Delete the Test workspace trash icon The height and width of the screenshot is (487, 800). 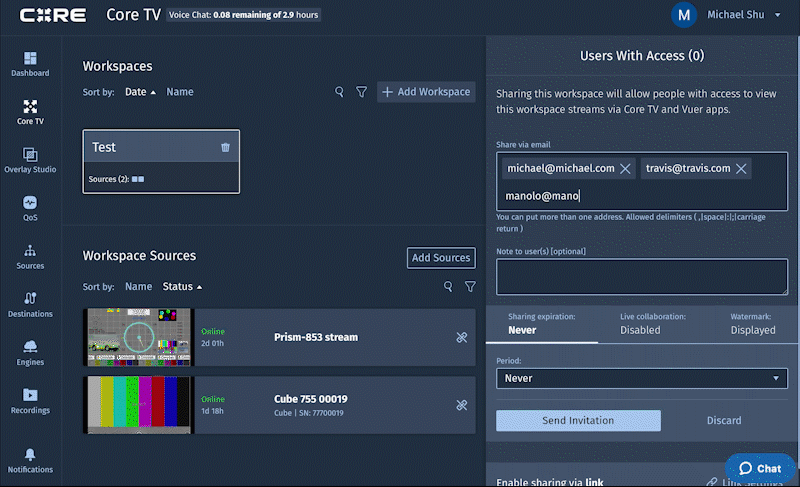pos(225,147)
